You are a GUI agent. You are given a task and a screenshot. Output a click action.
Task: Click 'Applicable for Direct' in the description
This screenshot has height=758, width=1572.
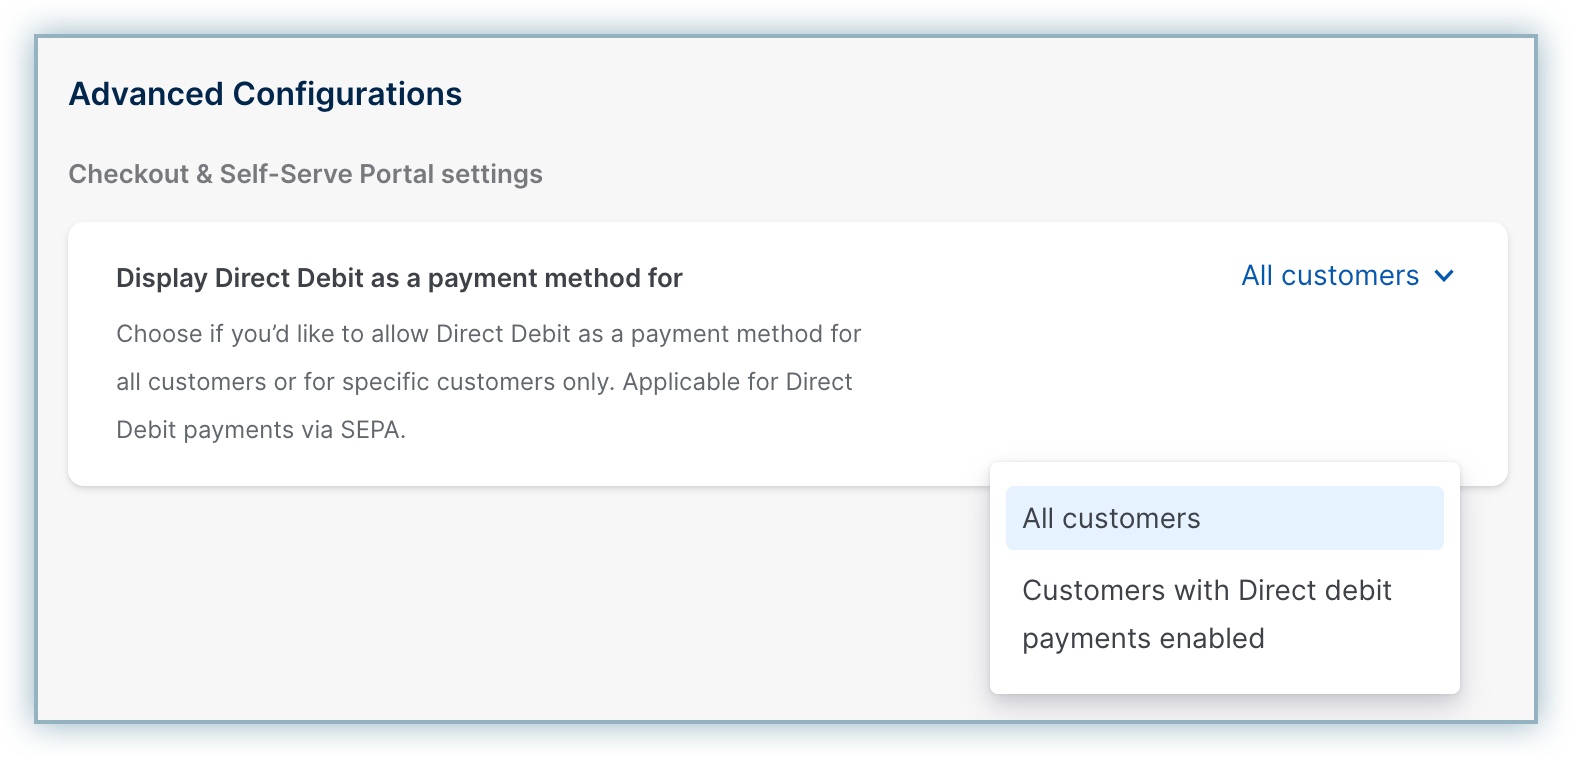[x=737, y=382]
